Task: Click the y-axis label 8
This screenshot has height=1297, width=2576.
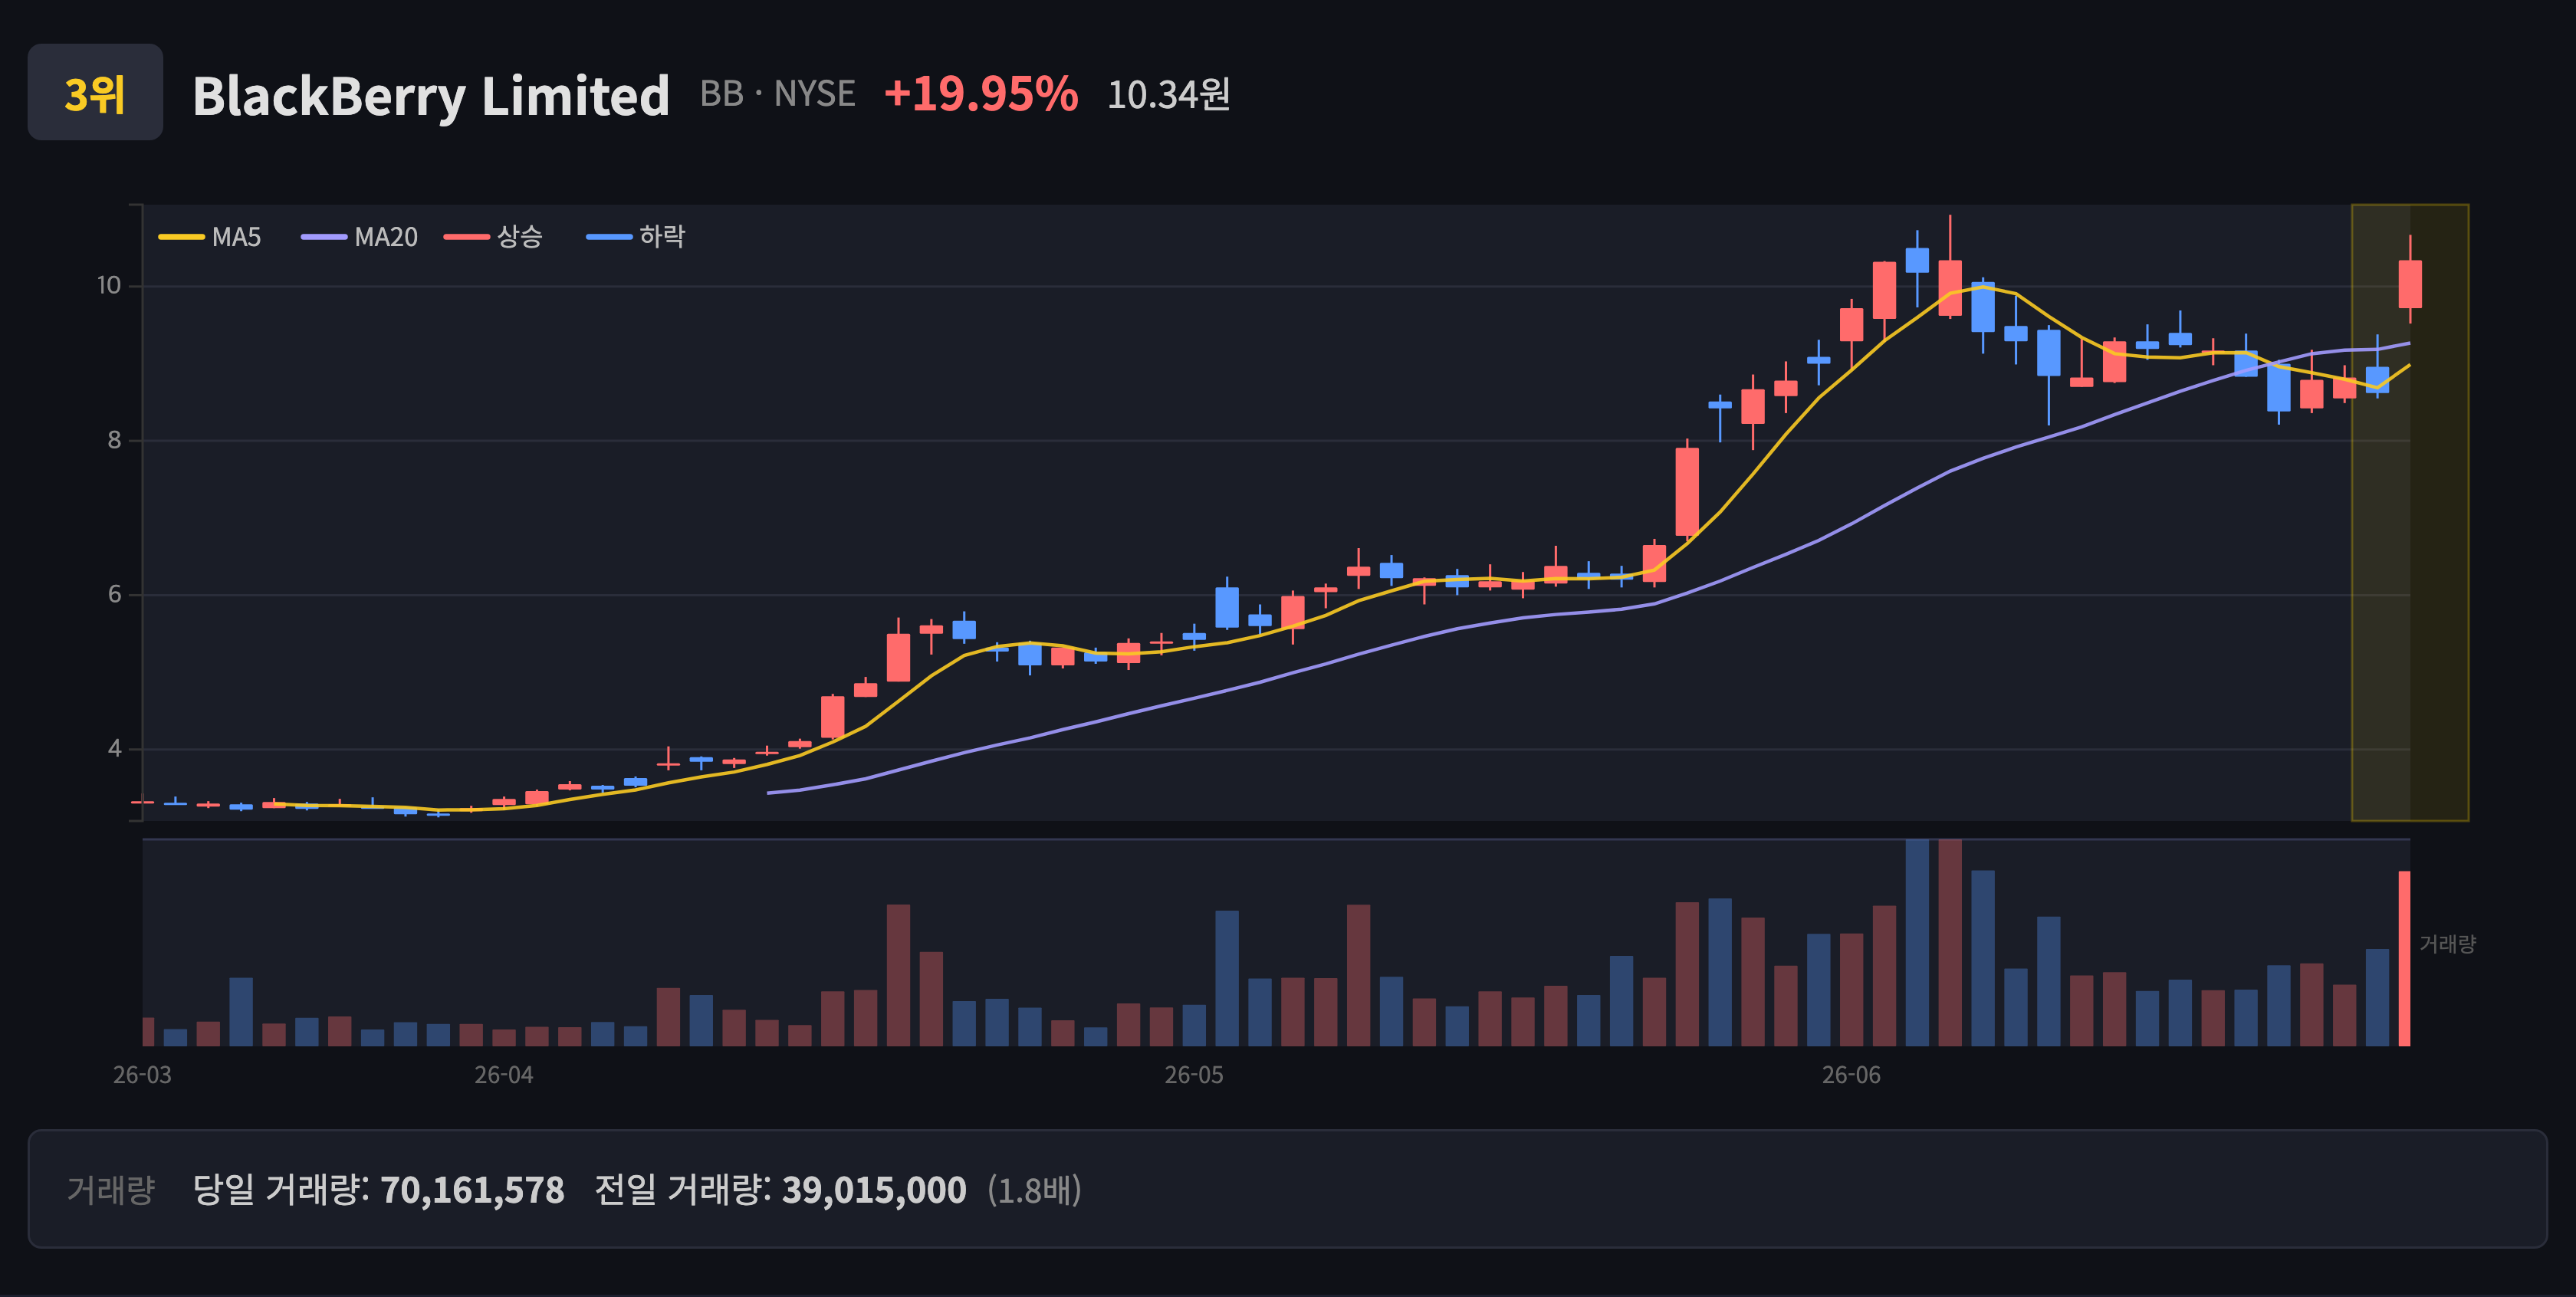Action: [114, 440]
